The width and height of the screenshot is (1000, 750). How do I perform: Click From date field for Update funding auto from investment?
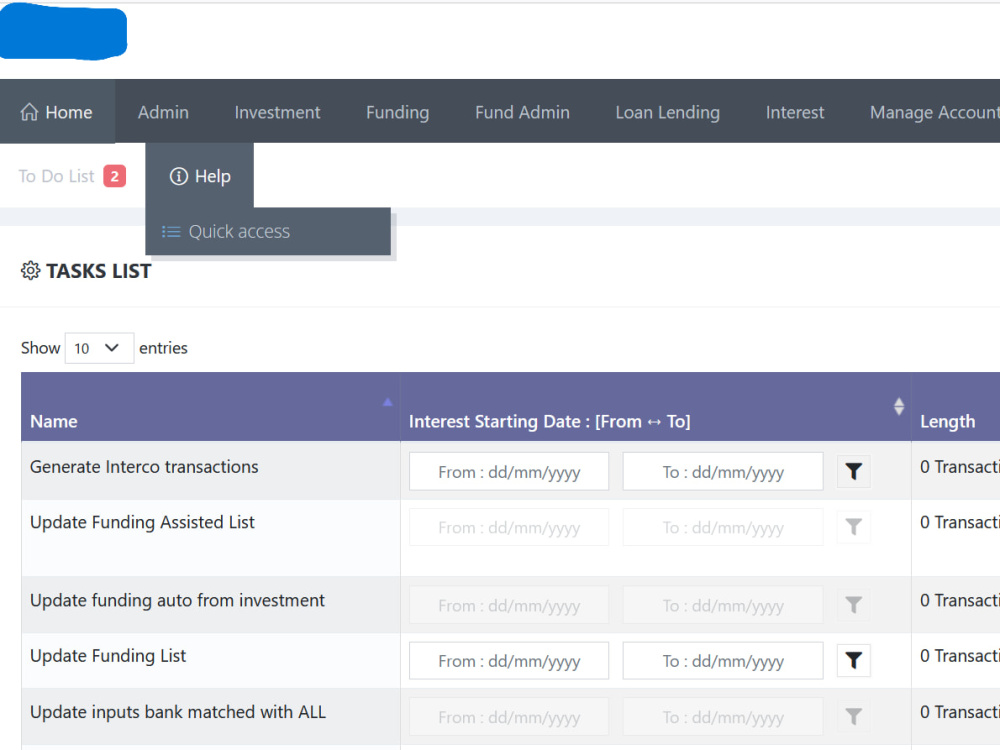509,605
